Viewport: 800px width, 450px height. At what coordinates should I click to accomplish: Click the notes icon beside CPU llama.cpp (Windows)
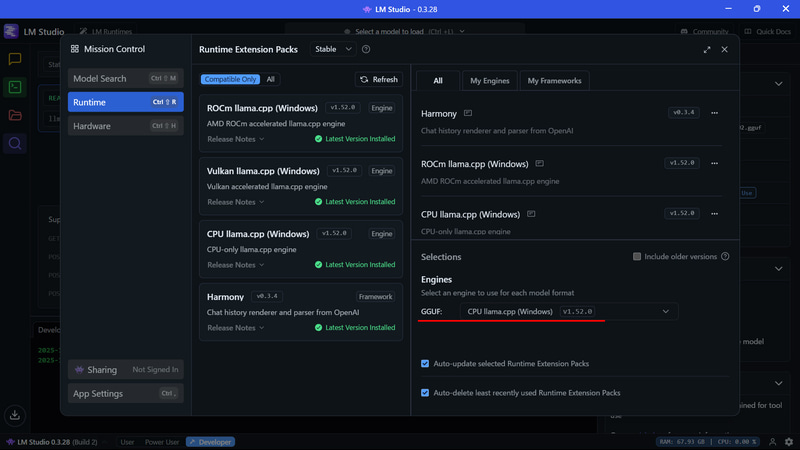point(531,214)
